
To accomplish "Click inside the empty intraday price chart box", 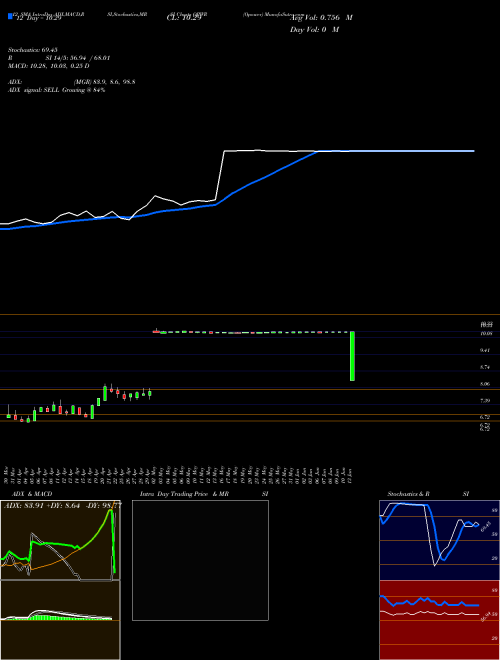I will 200,560.
